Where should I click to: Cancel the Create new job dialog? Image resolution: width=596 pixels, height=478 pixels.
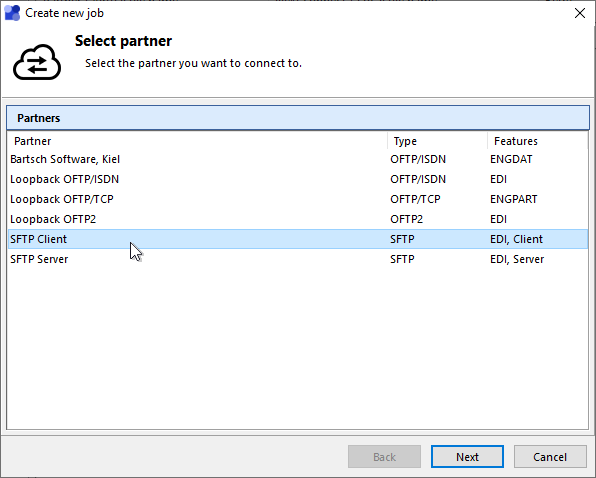550,456
